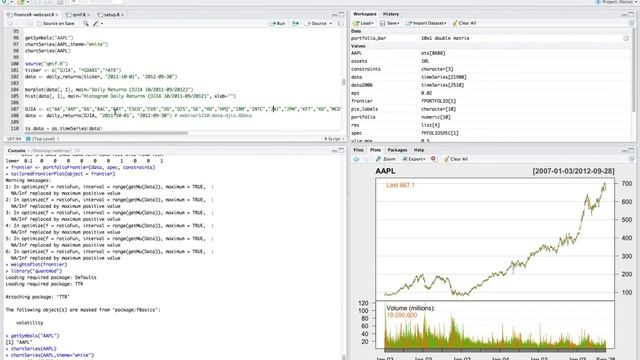This screenshot has height=360, width=640.
Task: Run the current line with Run button
Action: coord(278,24)
